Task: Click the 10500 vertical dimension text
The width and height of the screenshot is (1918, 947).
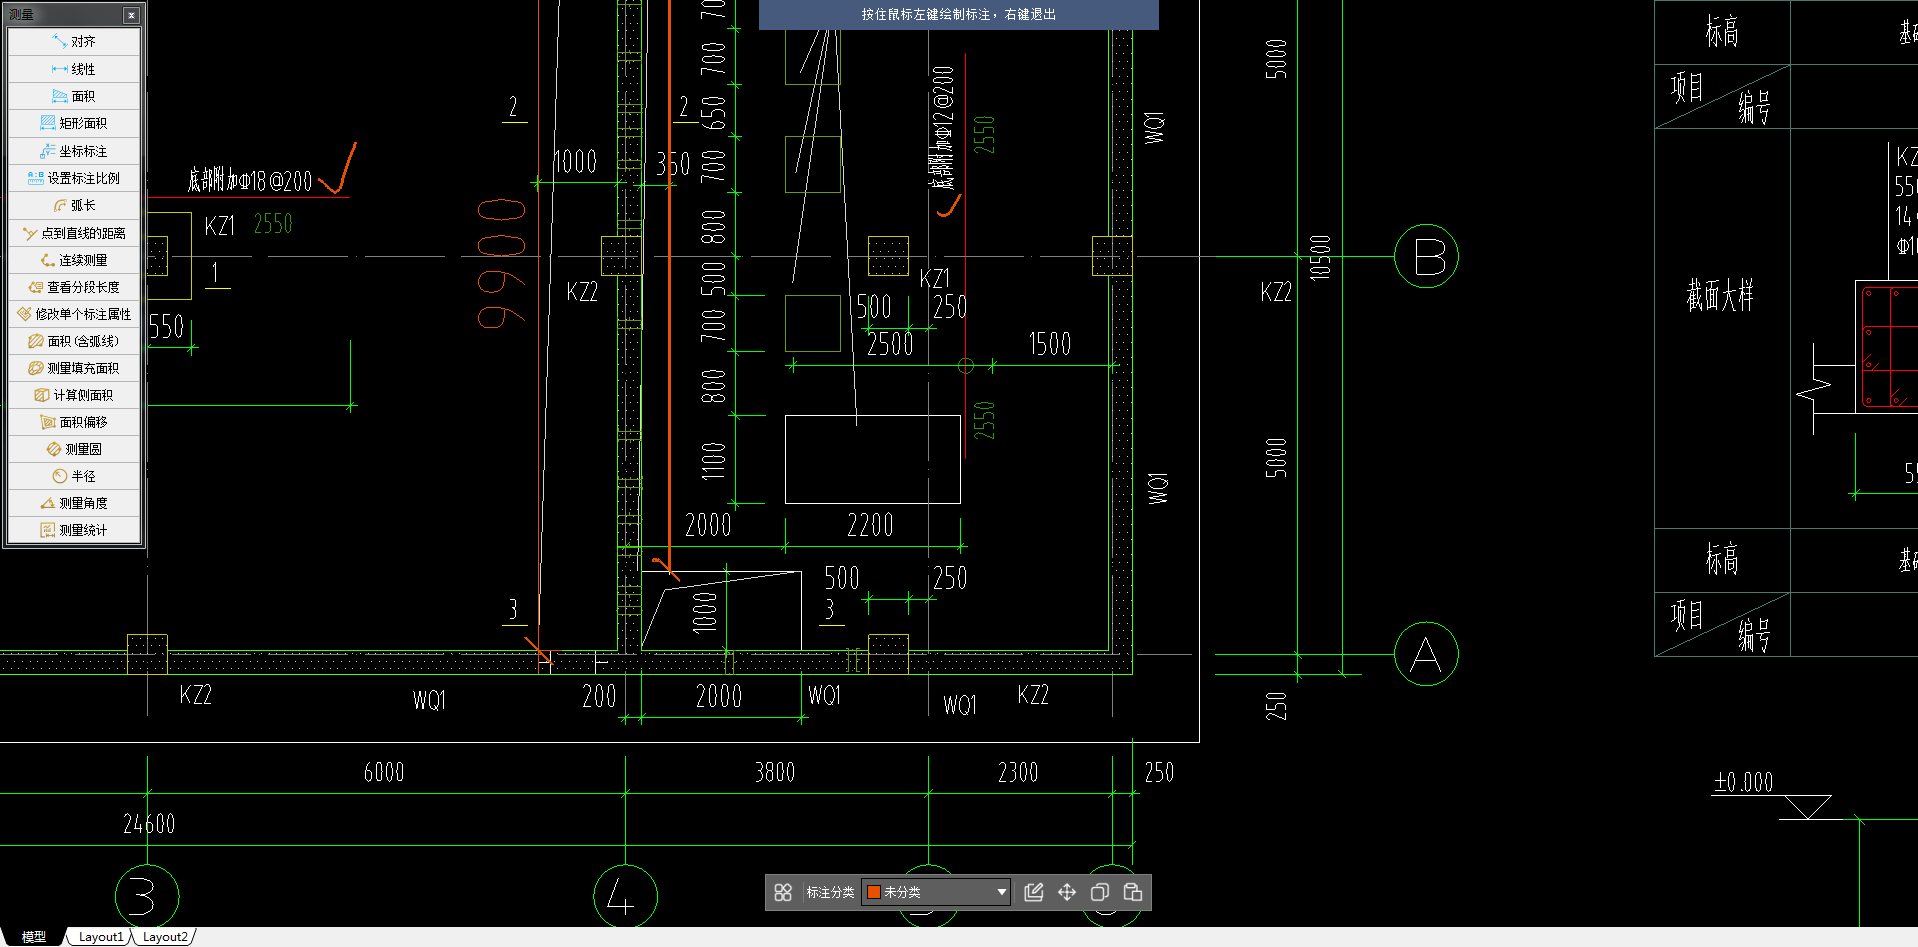Action: (x=1320, y=257)
